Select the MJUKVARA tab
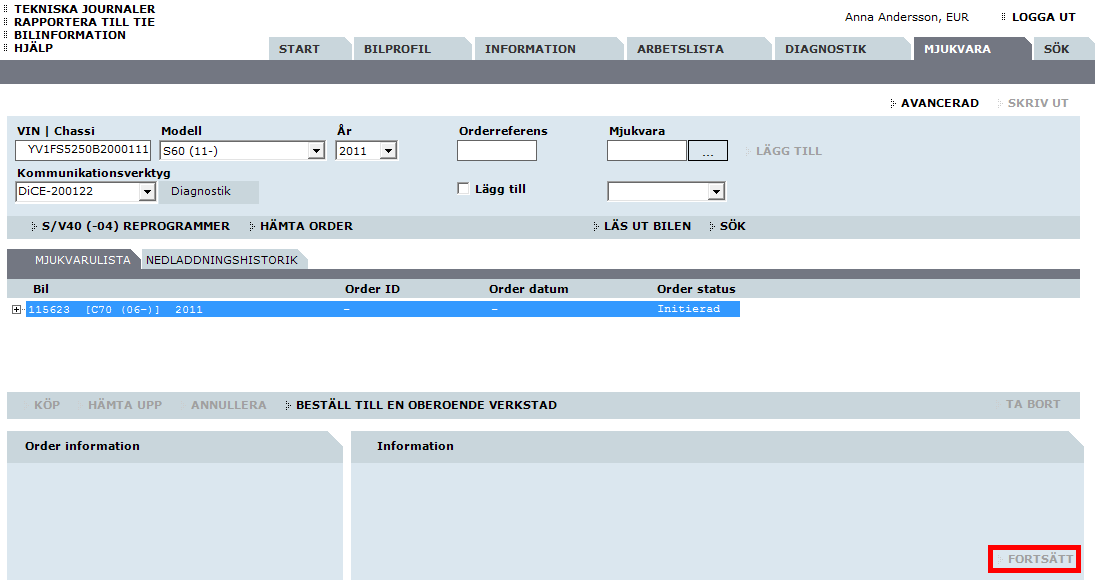The width and height of the screenshot is (1095, 583). [971, 49]
